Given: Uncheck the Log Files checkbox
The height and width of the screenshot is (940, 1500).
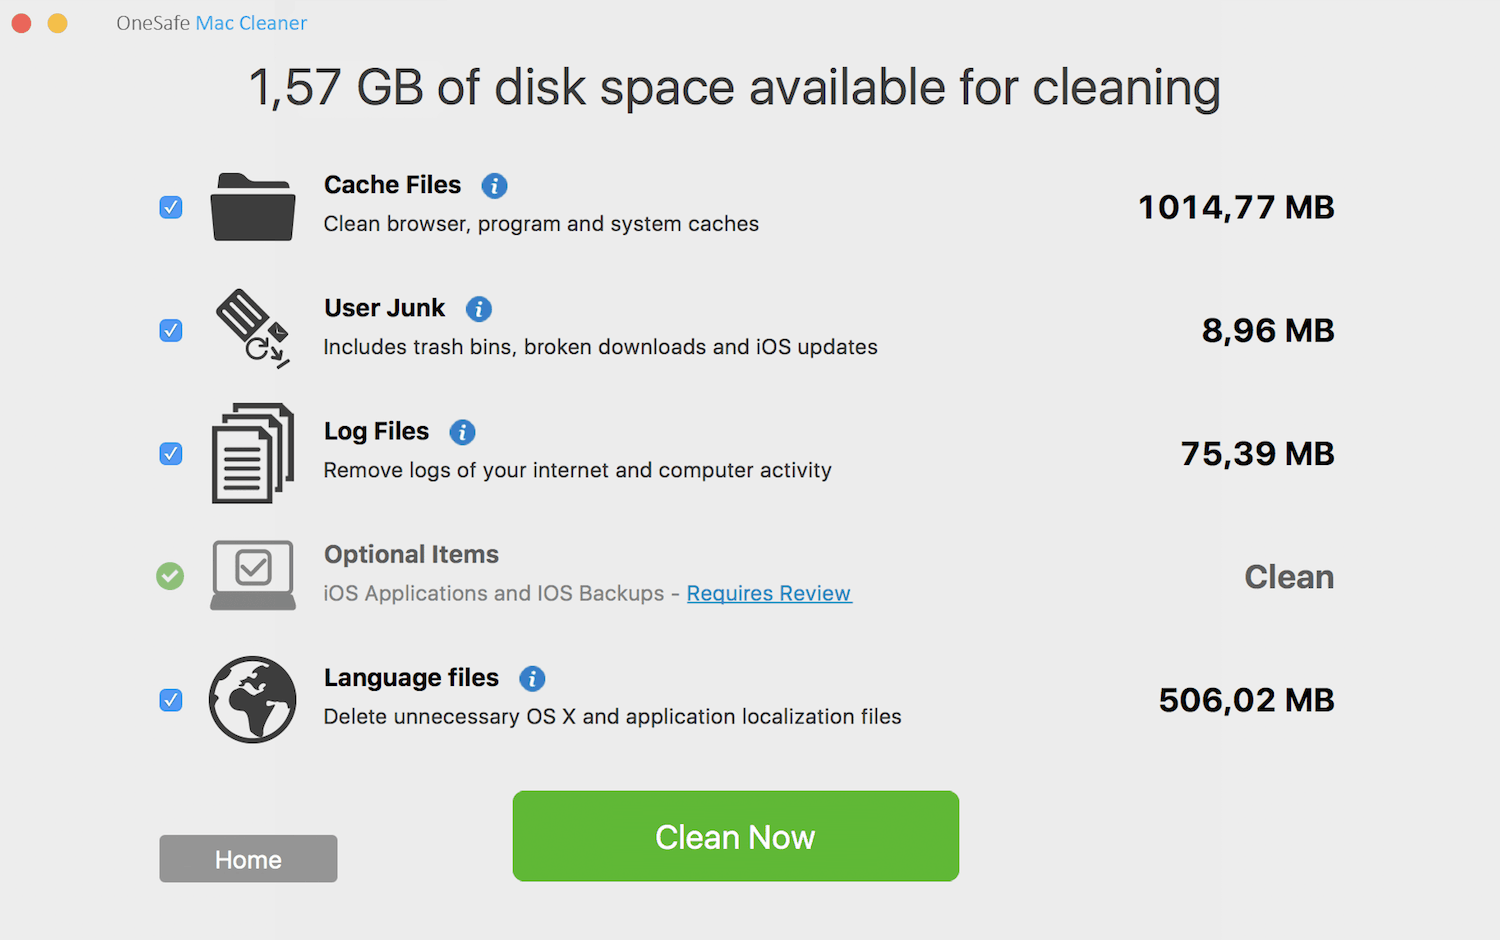Looking at the screenshot, I should [x=170, y=453].
